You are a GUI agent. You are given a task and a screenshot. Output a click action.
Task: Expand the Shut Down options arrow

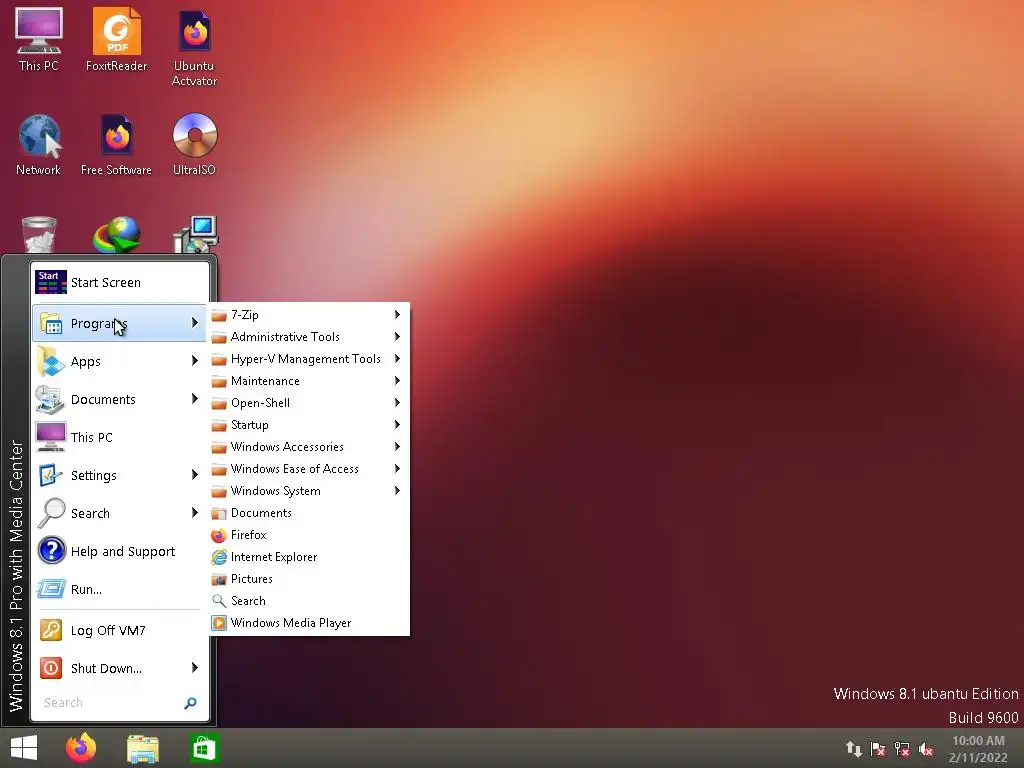pyautogui.click(x=195, y=667)
